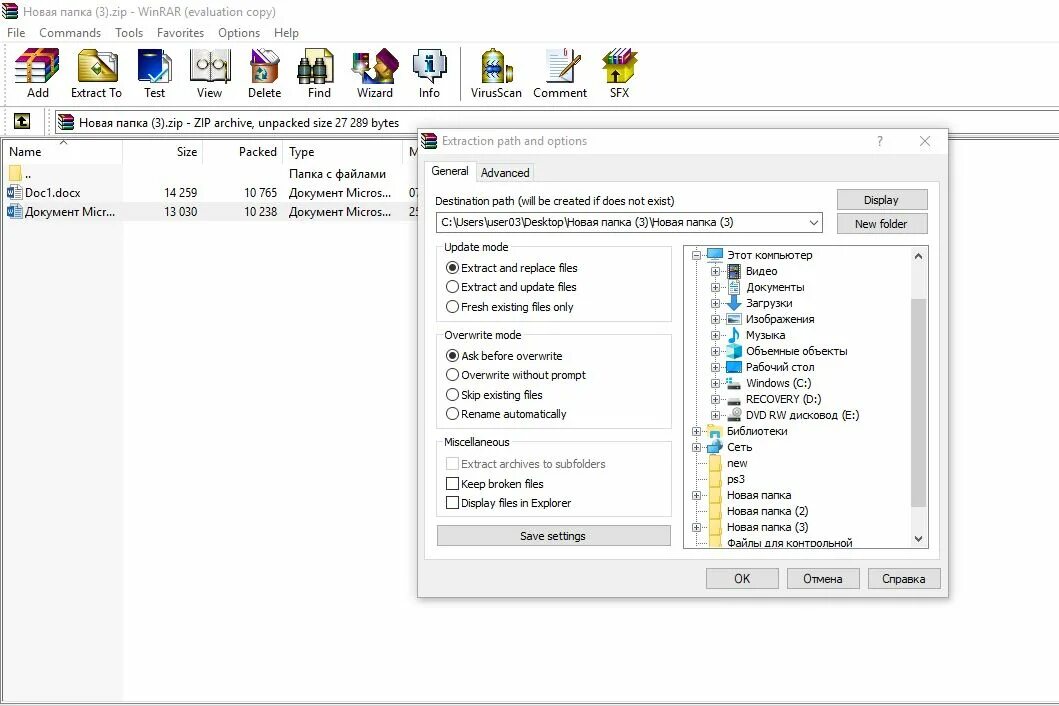
Task: Open the Options menu
Action: [238, 32]
